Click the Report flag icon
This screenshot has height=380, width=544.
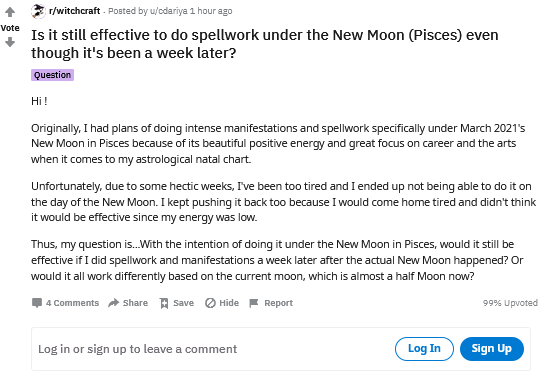pyautogui.click(x=254, y=303)
